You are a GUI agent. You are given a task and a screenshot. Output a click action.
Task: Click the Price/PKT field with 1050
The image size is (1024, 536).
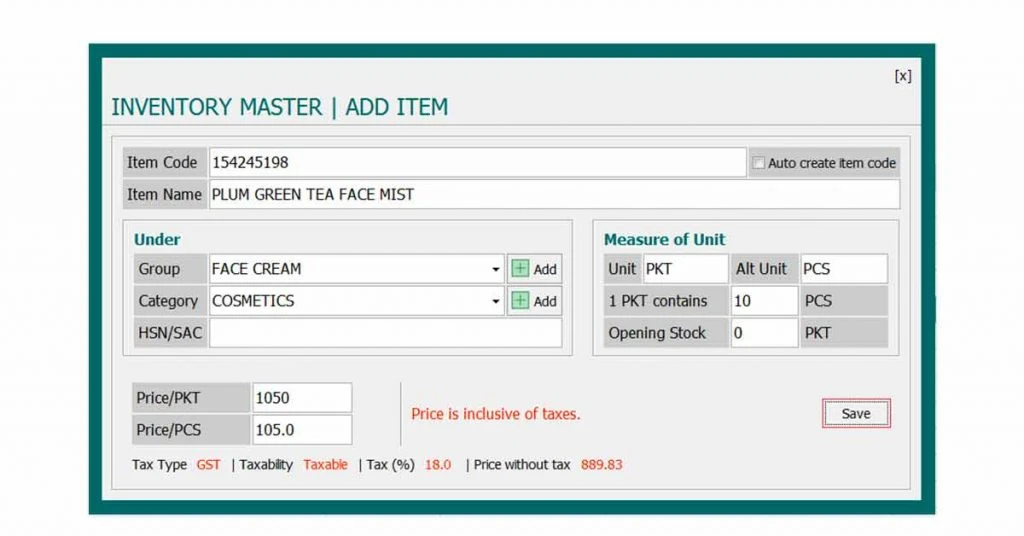tap(302, 398)
